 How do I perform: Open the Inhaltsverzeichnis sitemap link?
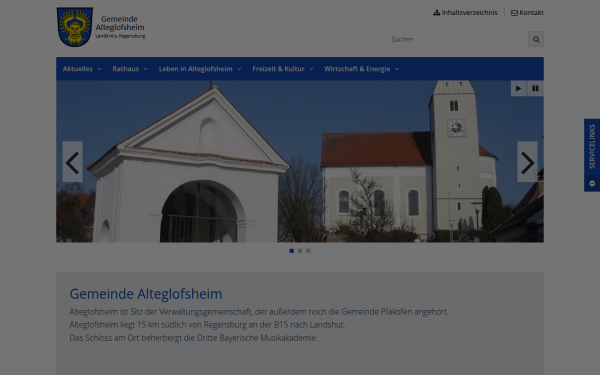465,13
